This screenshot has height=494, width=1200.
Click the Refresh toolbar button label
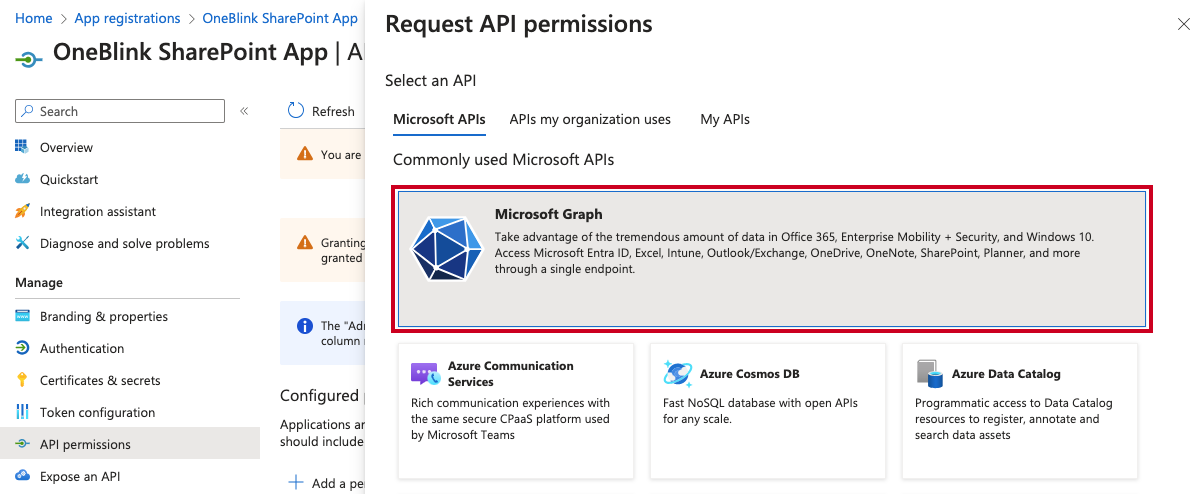click(x=333, y=111)
